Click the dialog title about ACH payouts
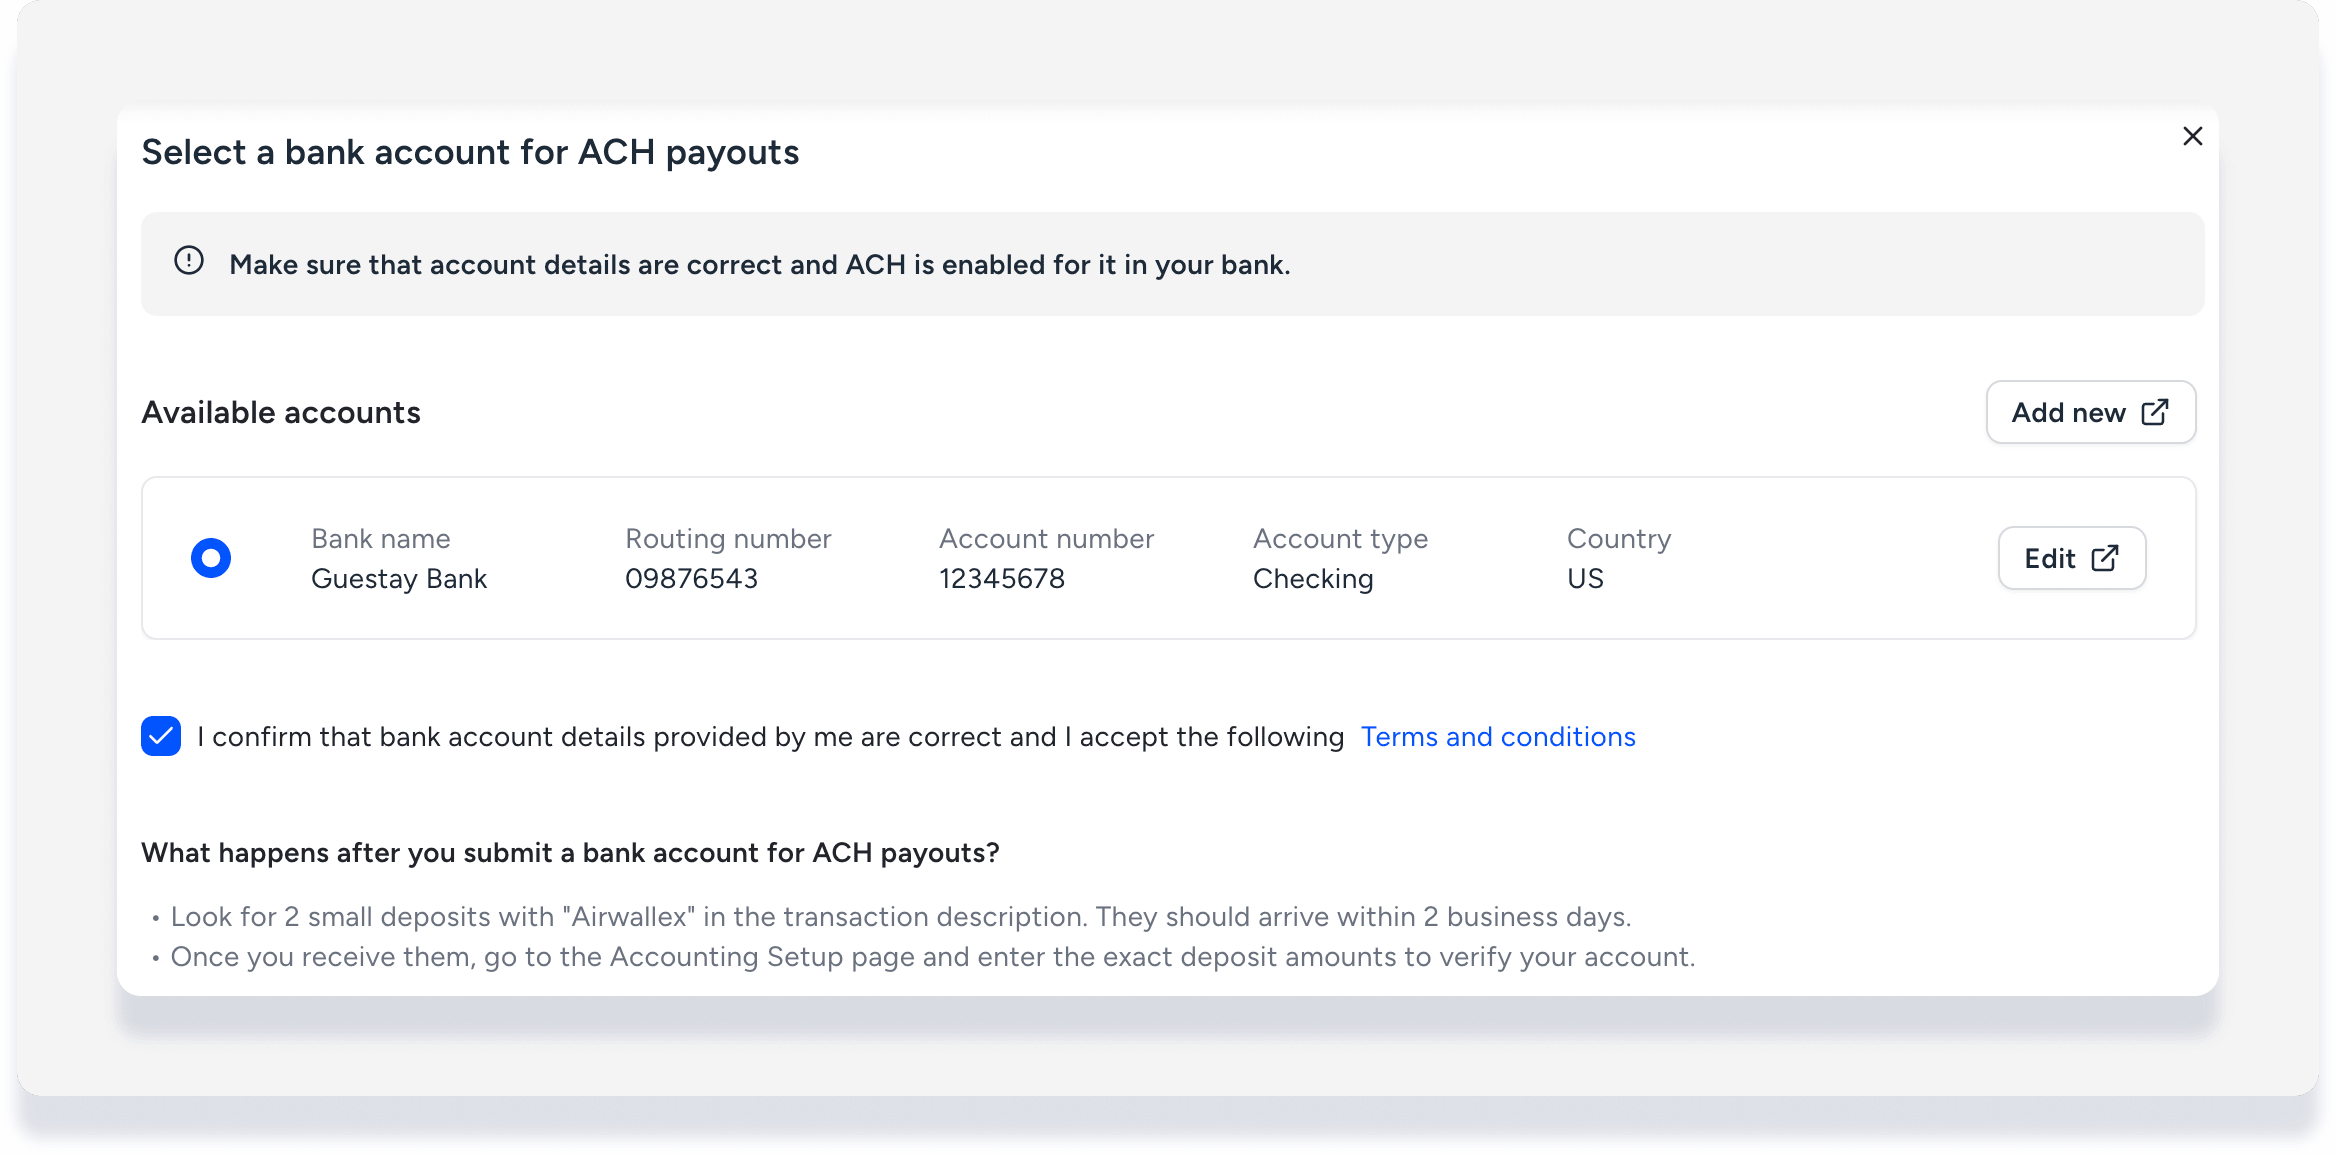2336x1155 pixels. point(470,153)
